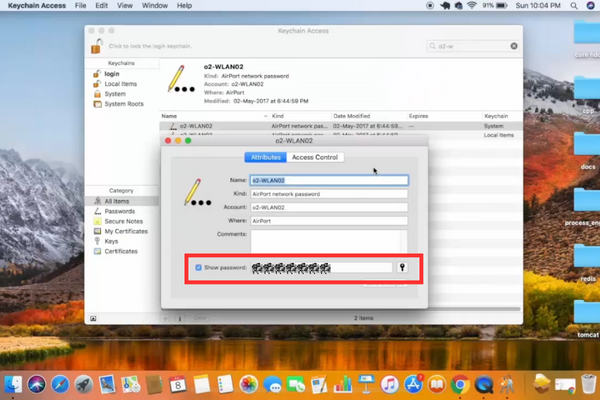Sort by the Expires column header
Image resolution: width=600 pixels, height=400 pixels.
[x=444, y=116]
